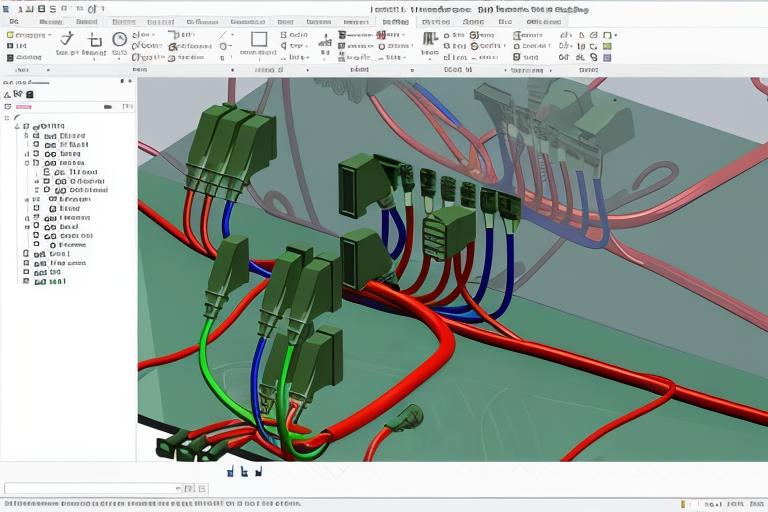768x512 pixels.
Task: Switch to the first ribbon tab on the left
Action: (15, 21)
